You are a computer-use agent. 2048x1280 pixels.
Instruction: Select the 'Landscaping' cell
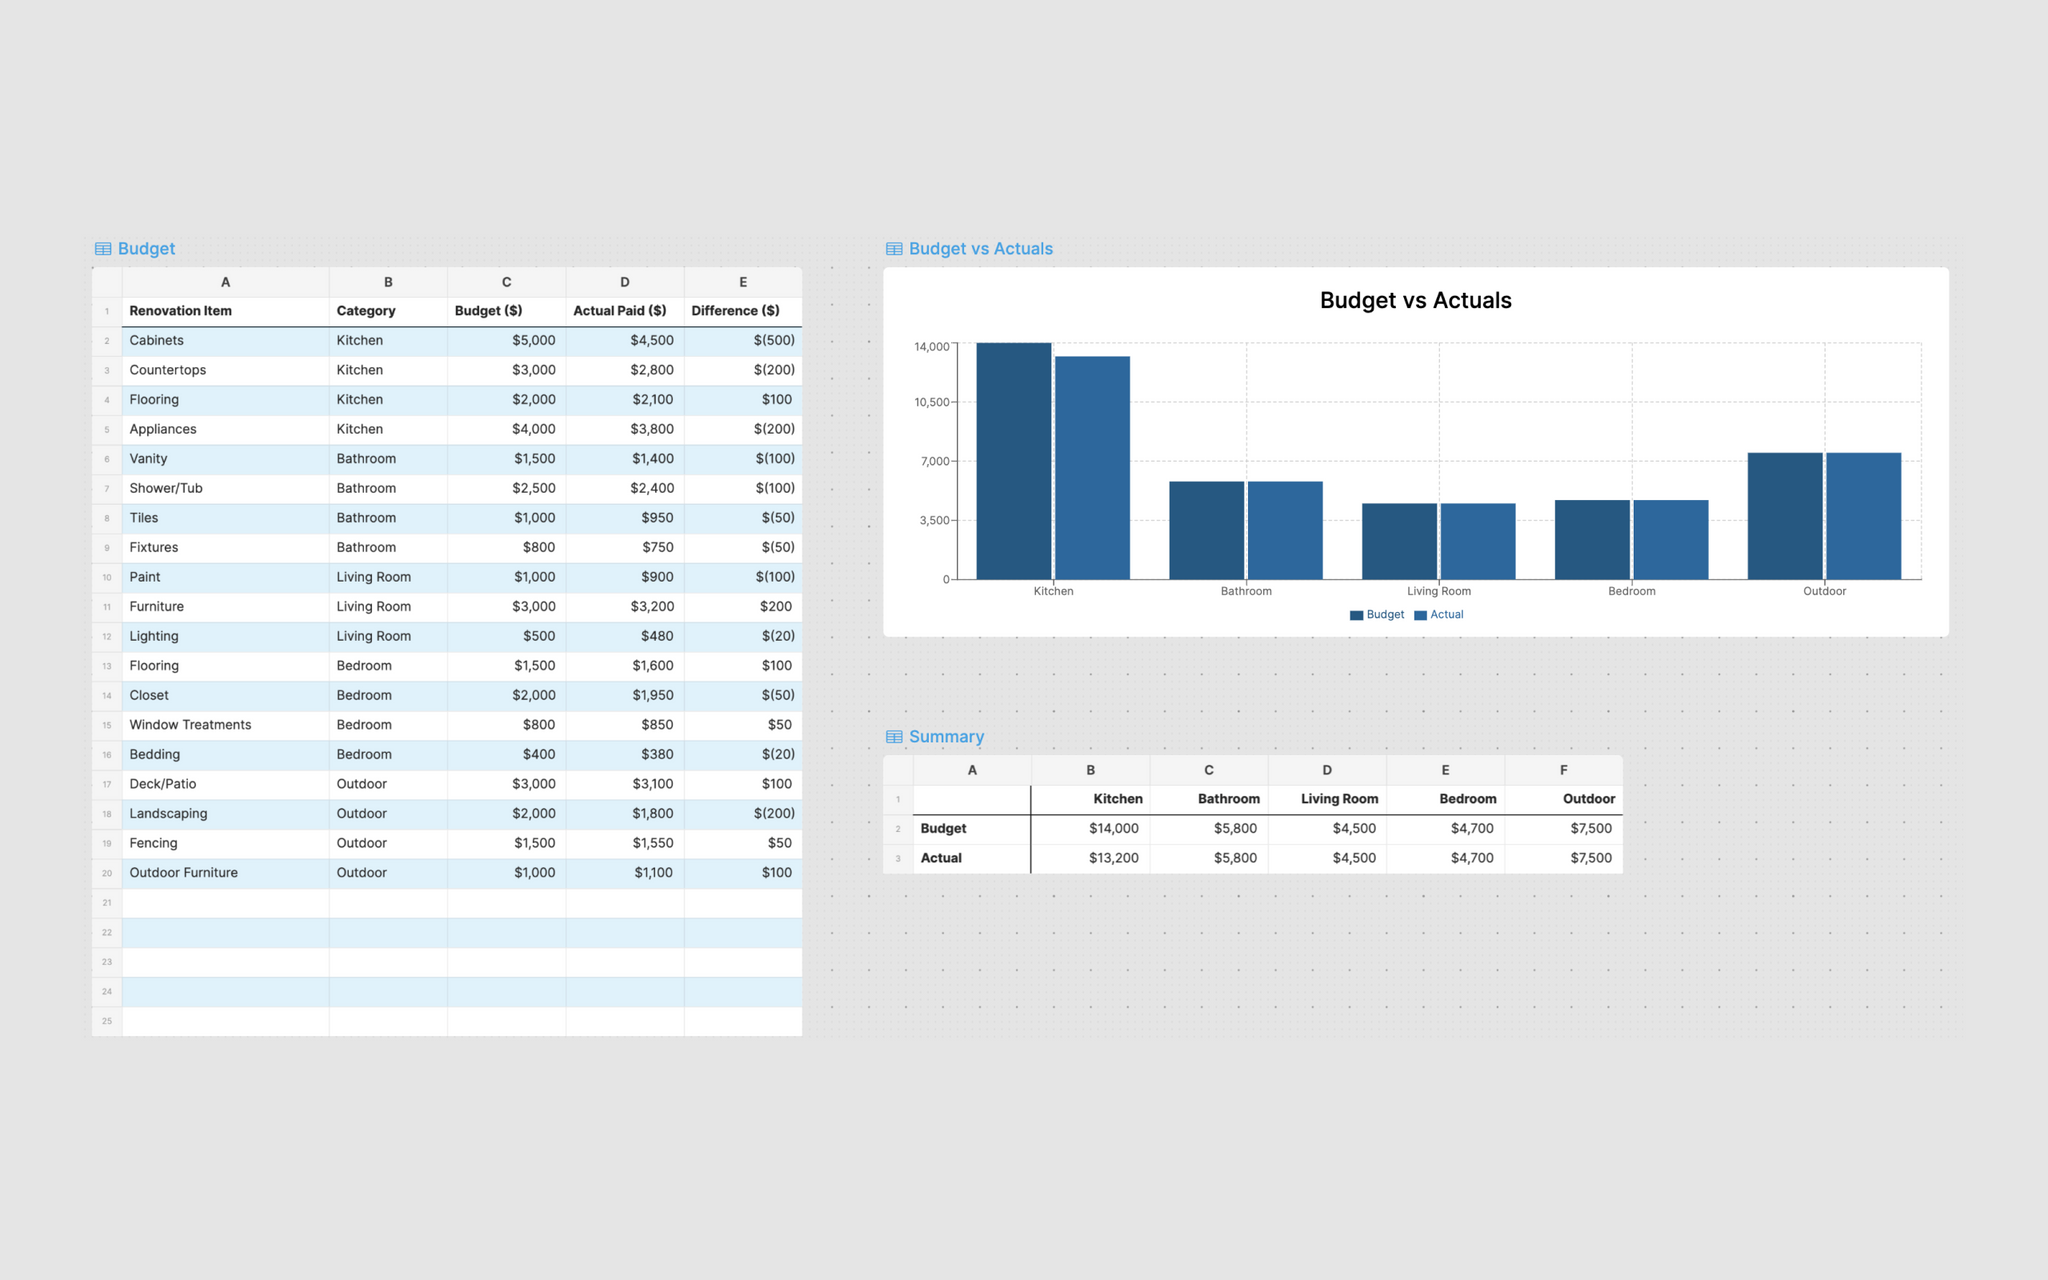pyautogui.click(x=225, y=814)
